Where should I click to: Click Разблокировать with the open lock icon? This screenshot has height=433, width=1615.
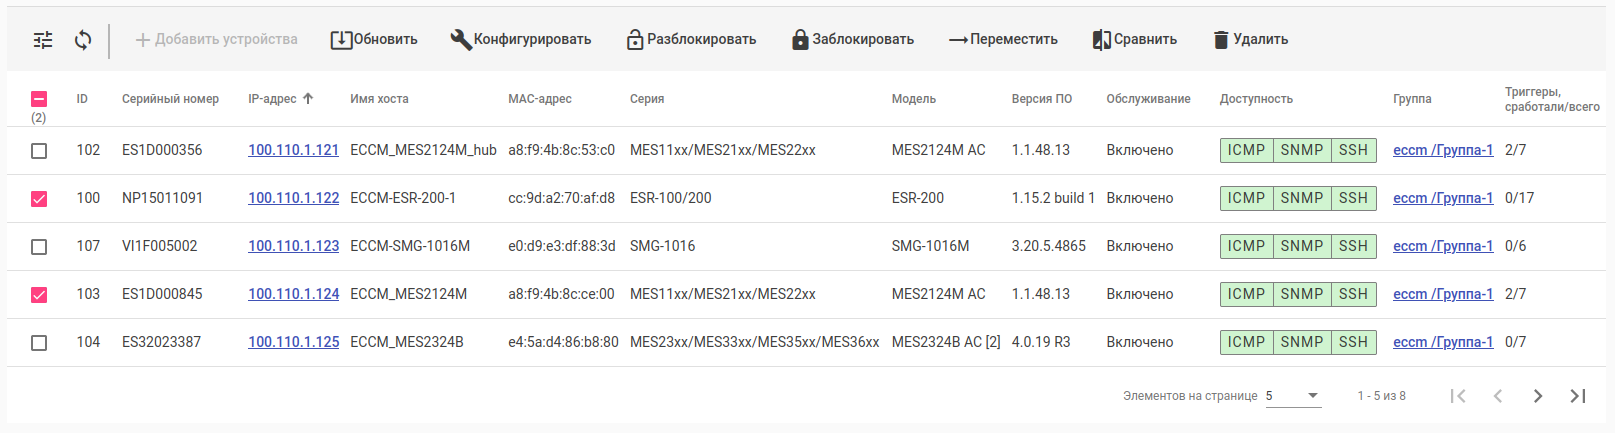691,40
